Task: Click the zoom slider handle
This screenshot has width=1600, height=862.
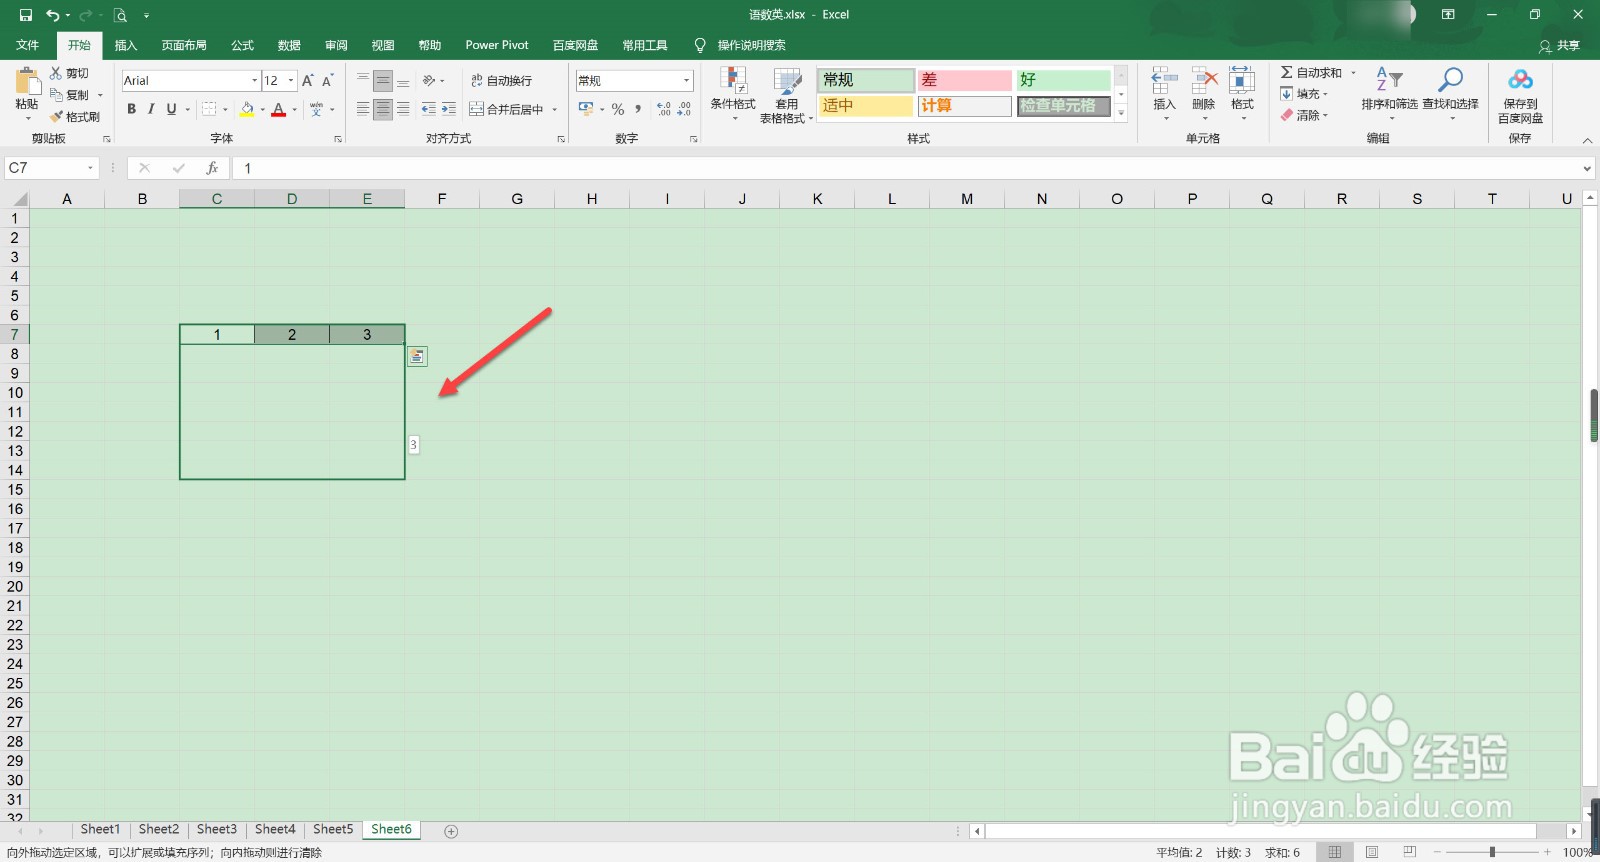Action: 1492,852
